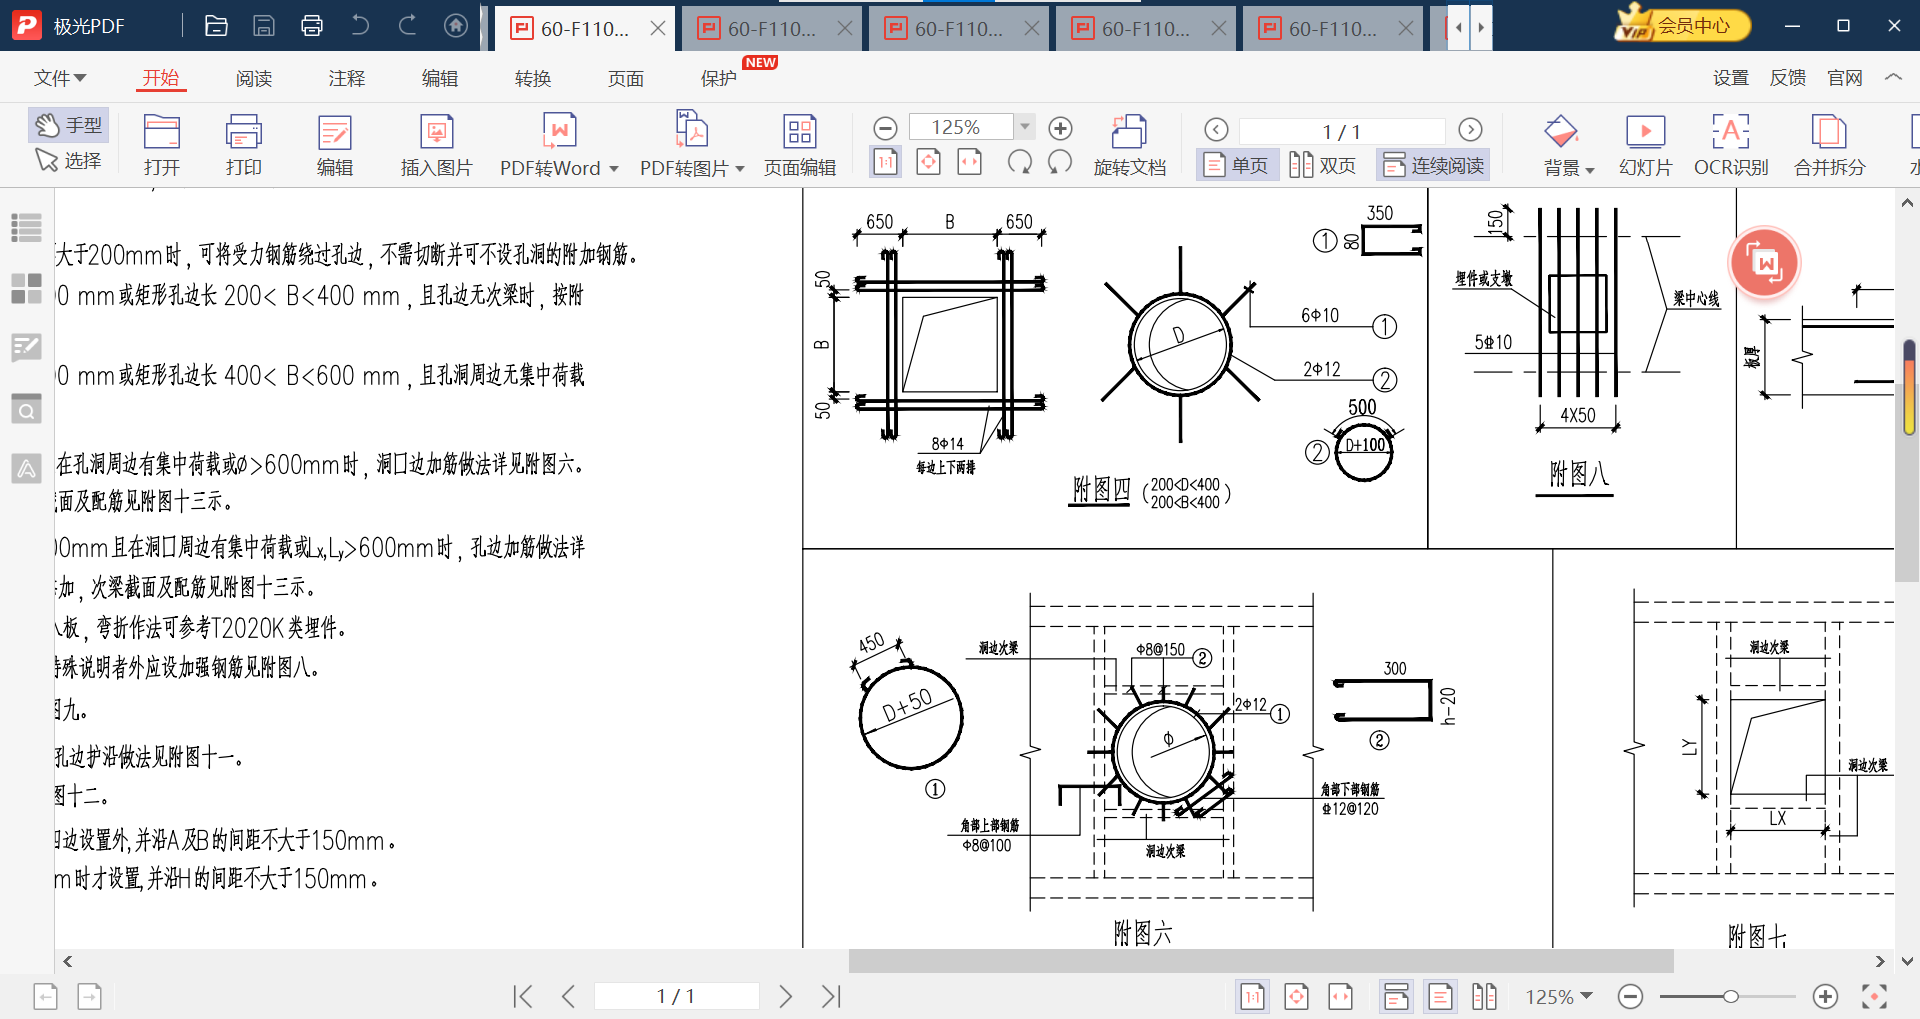Start 幻灯片 slideshow mode

pos(1645,145)
